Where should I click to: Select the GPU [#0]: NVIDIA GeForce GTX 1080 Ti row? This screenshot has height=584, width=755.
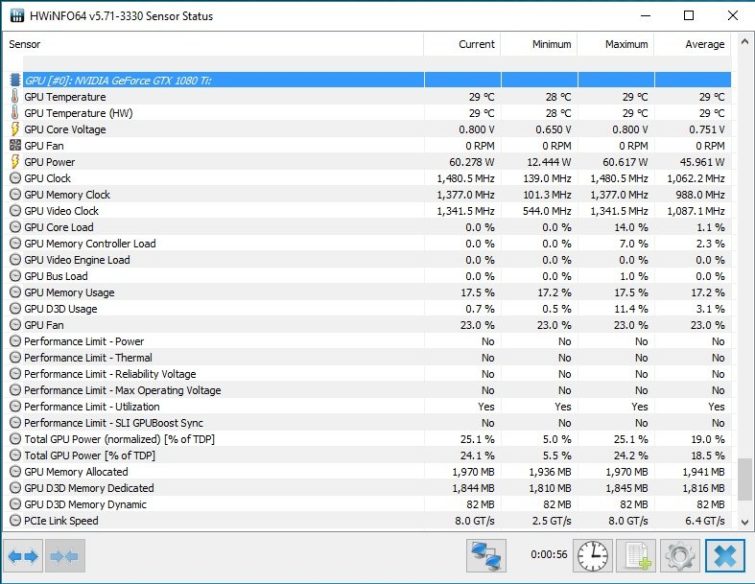[x=377, y=80]
